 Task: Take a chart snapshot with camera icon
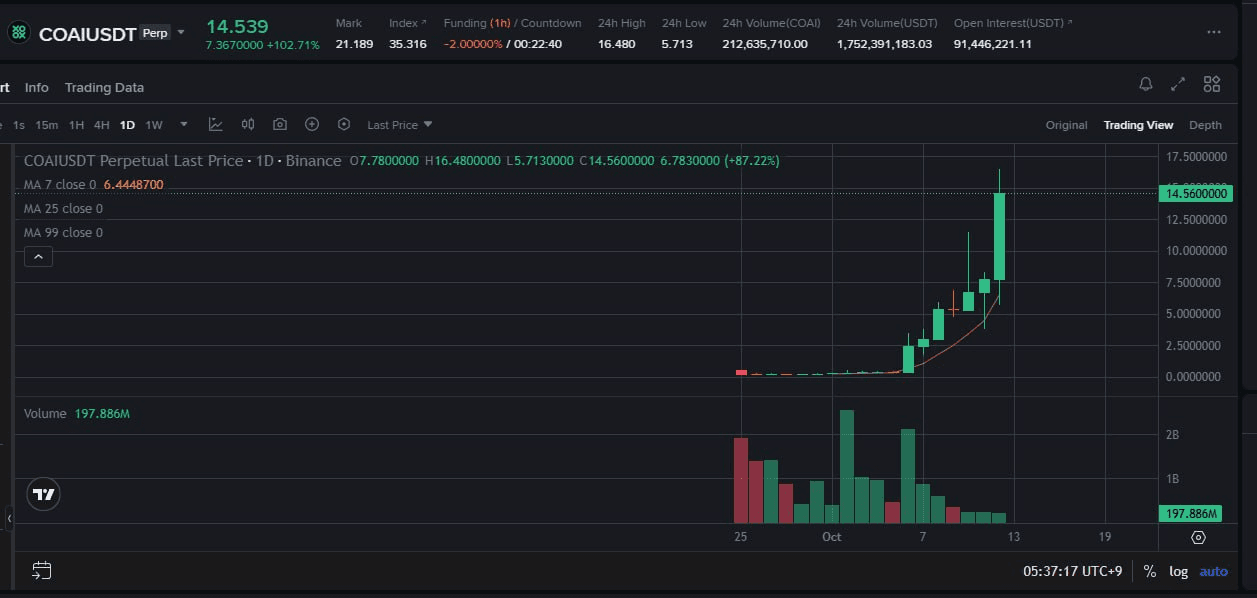(280, 125)
